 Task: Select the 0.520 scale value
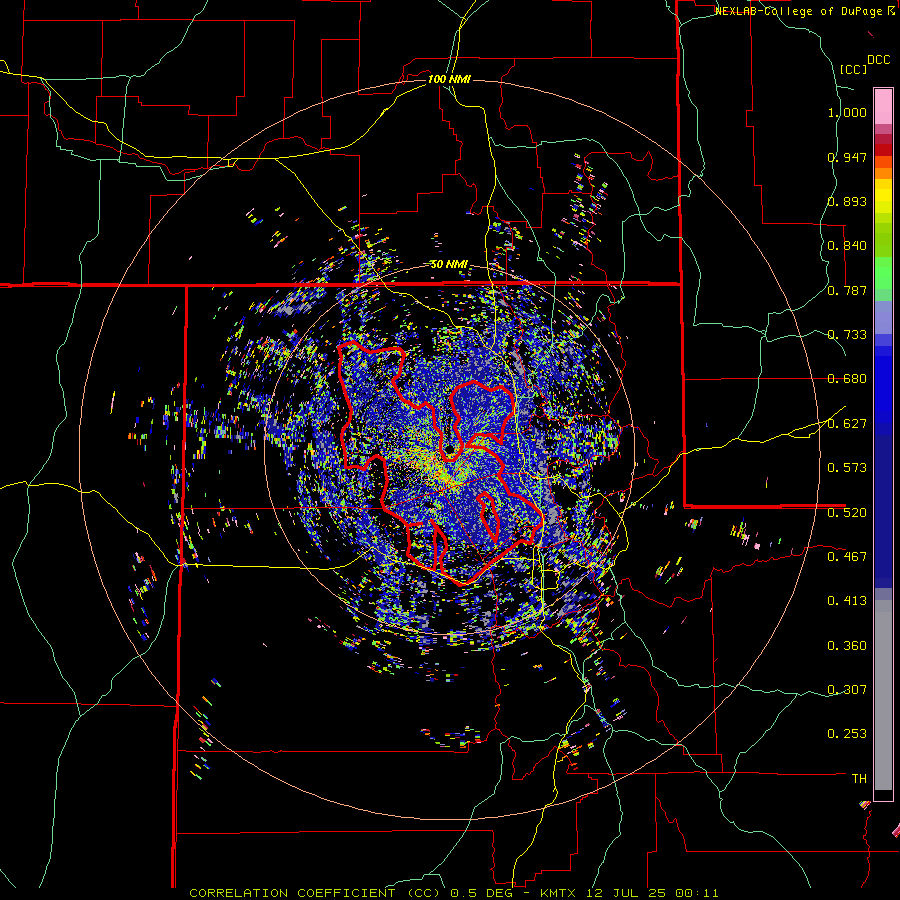[x=847, y=513]
